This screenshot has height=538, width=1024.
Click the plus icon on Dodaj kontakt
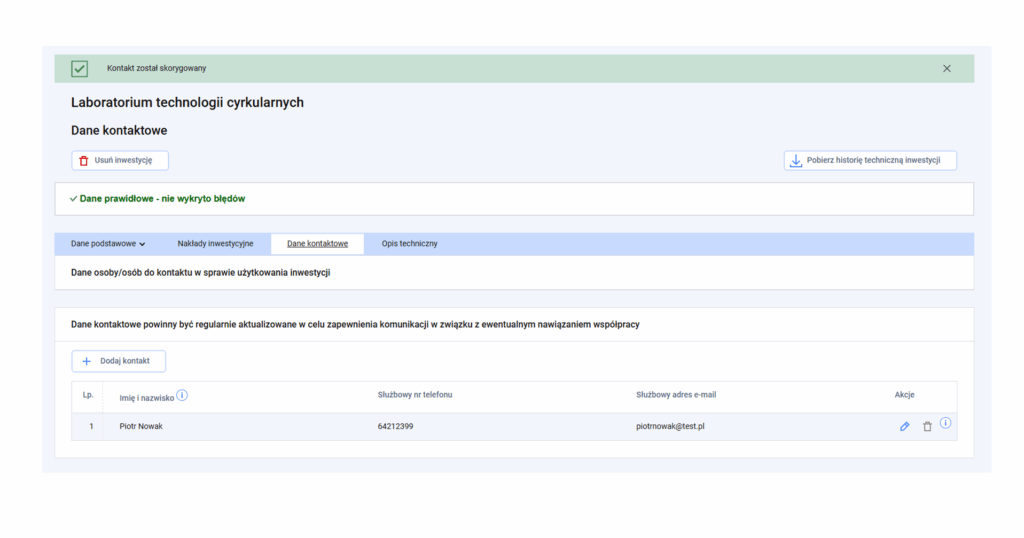(86, 361)
